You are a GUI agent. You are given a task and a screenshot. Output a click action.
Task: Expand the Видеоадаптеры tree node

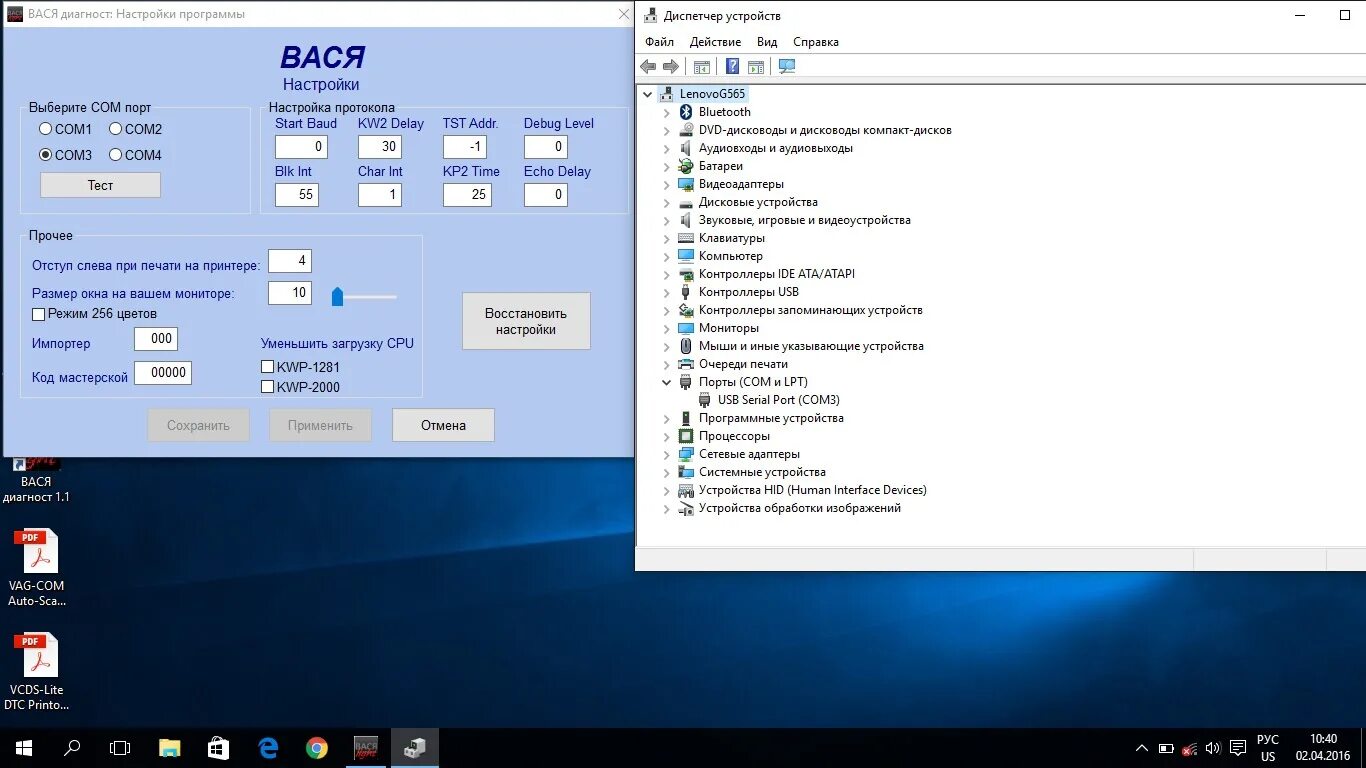click(x=667, y=184)
